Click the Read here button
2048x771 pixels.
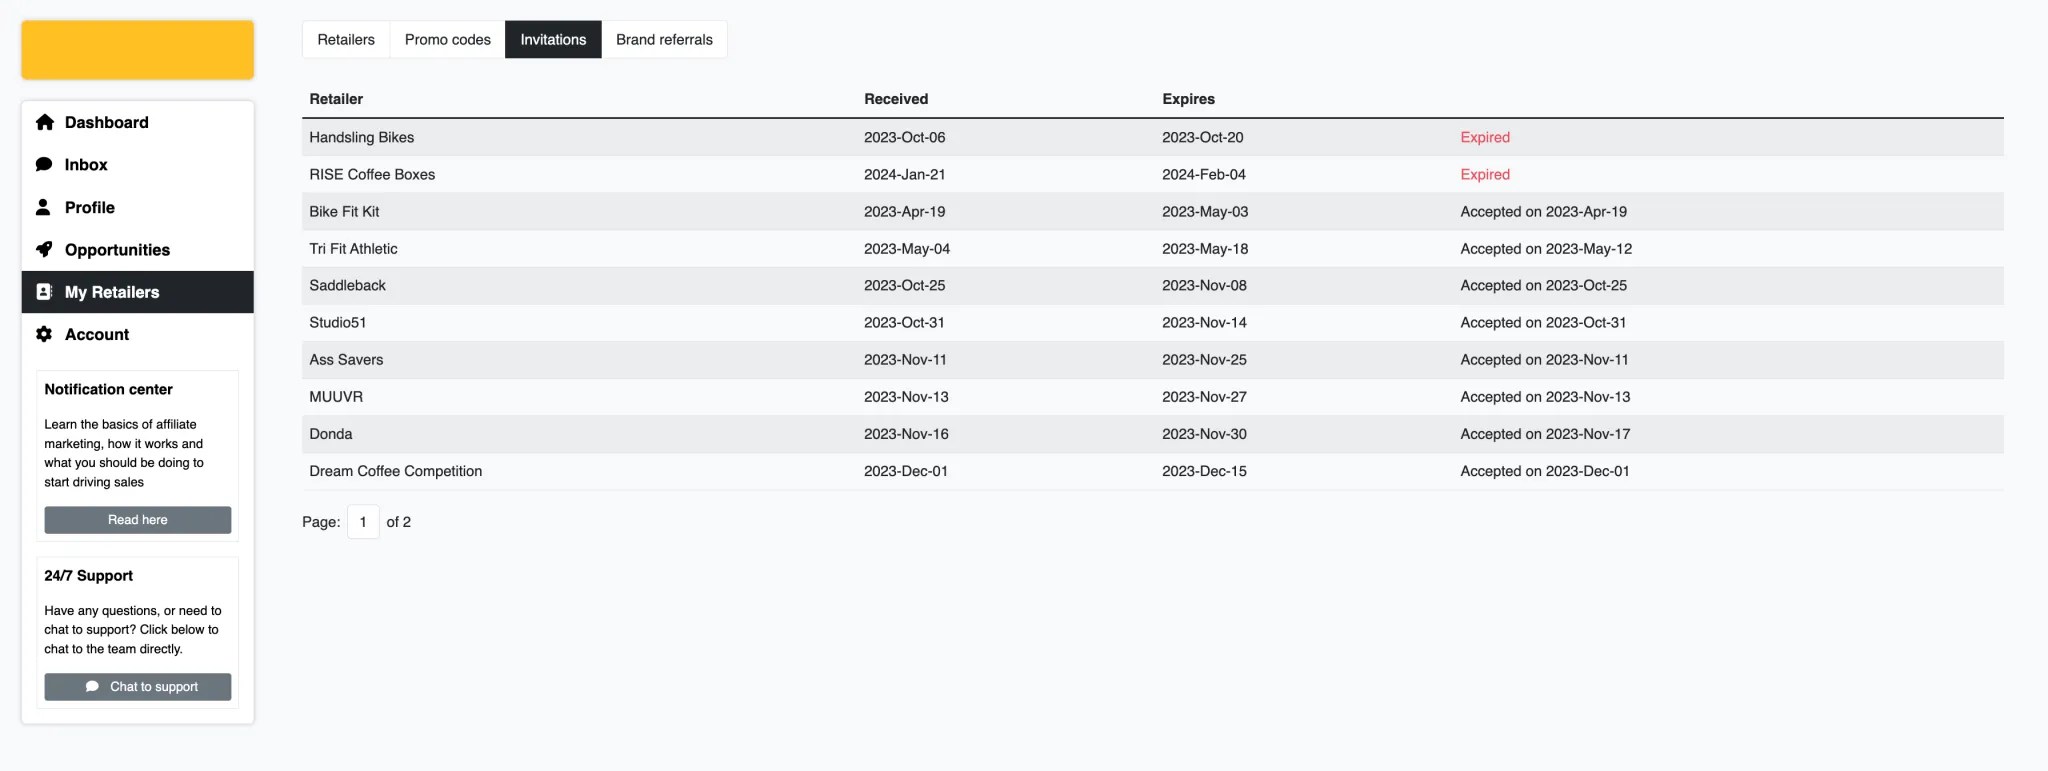point(138,520)
